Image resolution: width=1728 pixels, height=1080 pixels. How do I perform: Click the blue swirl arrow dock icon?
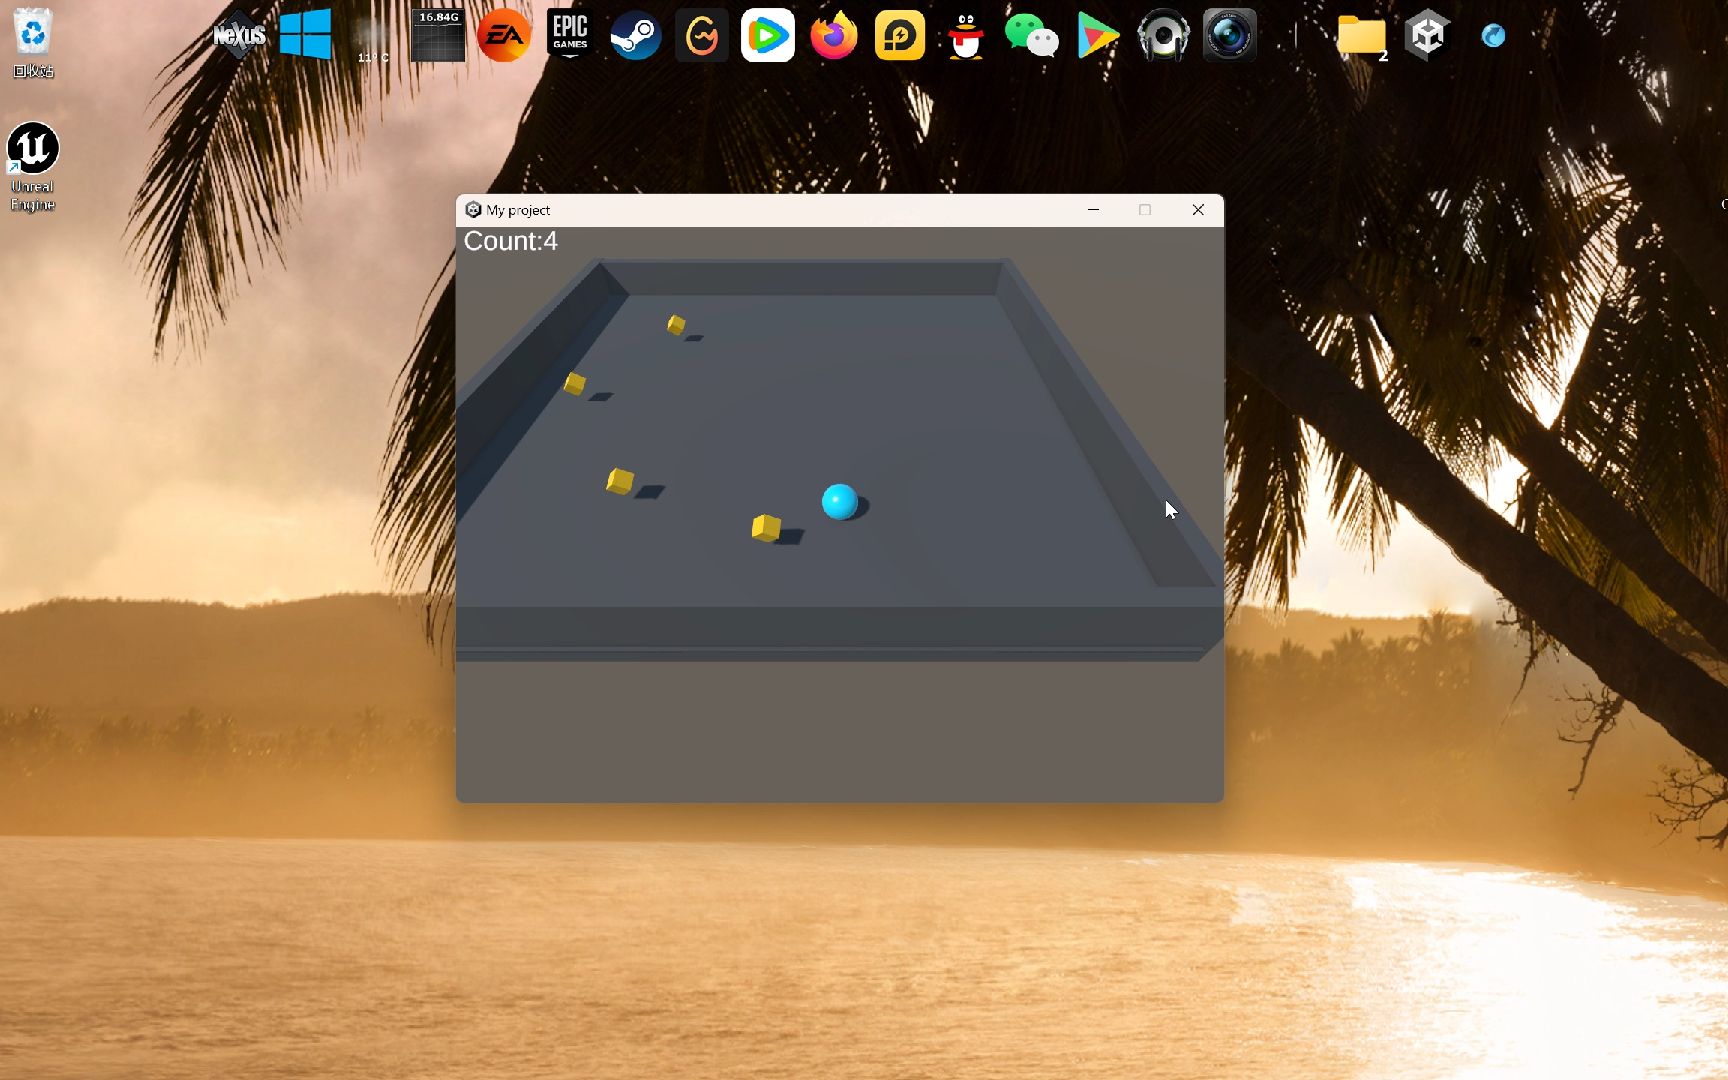pos(1493,36)
